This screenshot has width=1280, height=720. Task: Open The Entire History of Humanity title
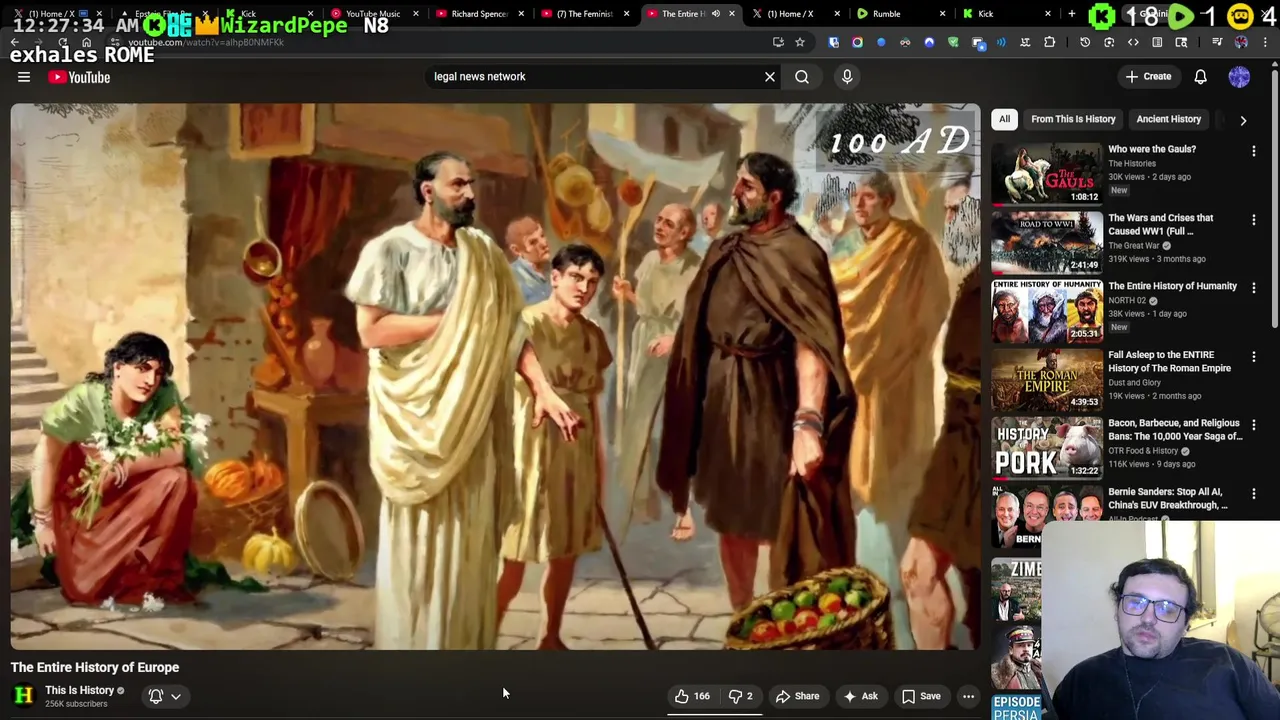(1172, 286)
